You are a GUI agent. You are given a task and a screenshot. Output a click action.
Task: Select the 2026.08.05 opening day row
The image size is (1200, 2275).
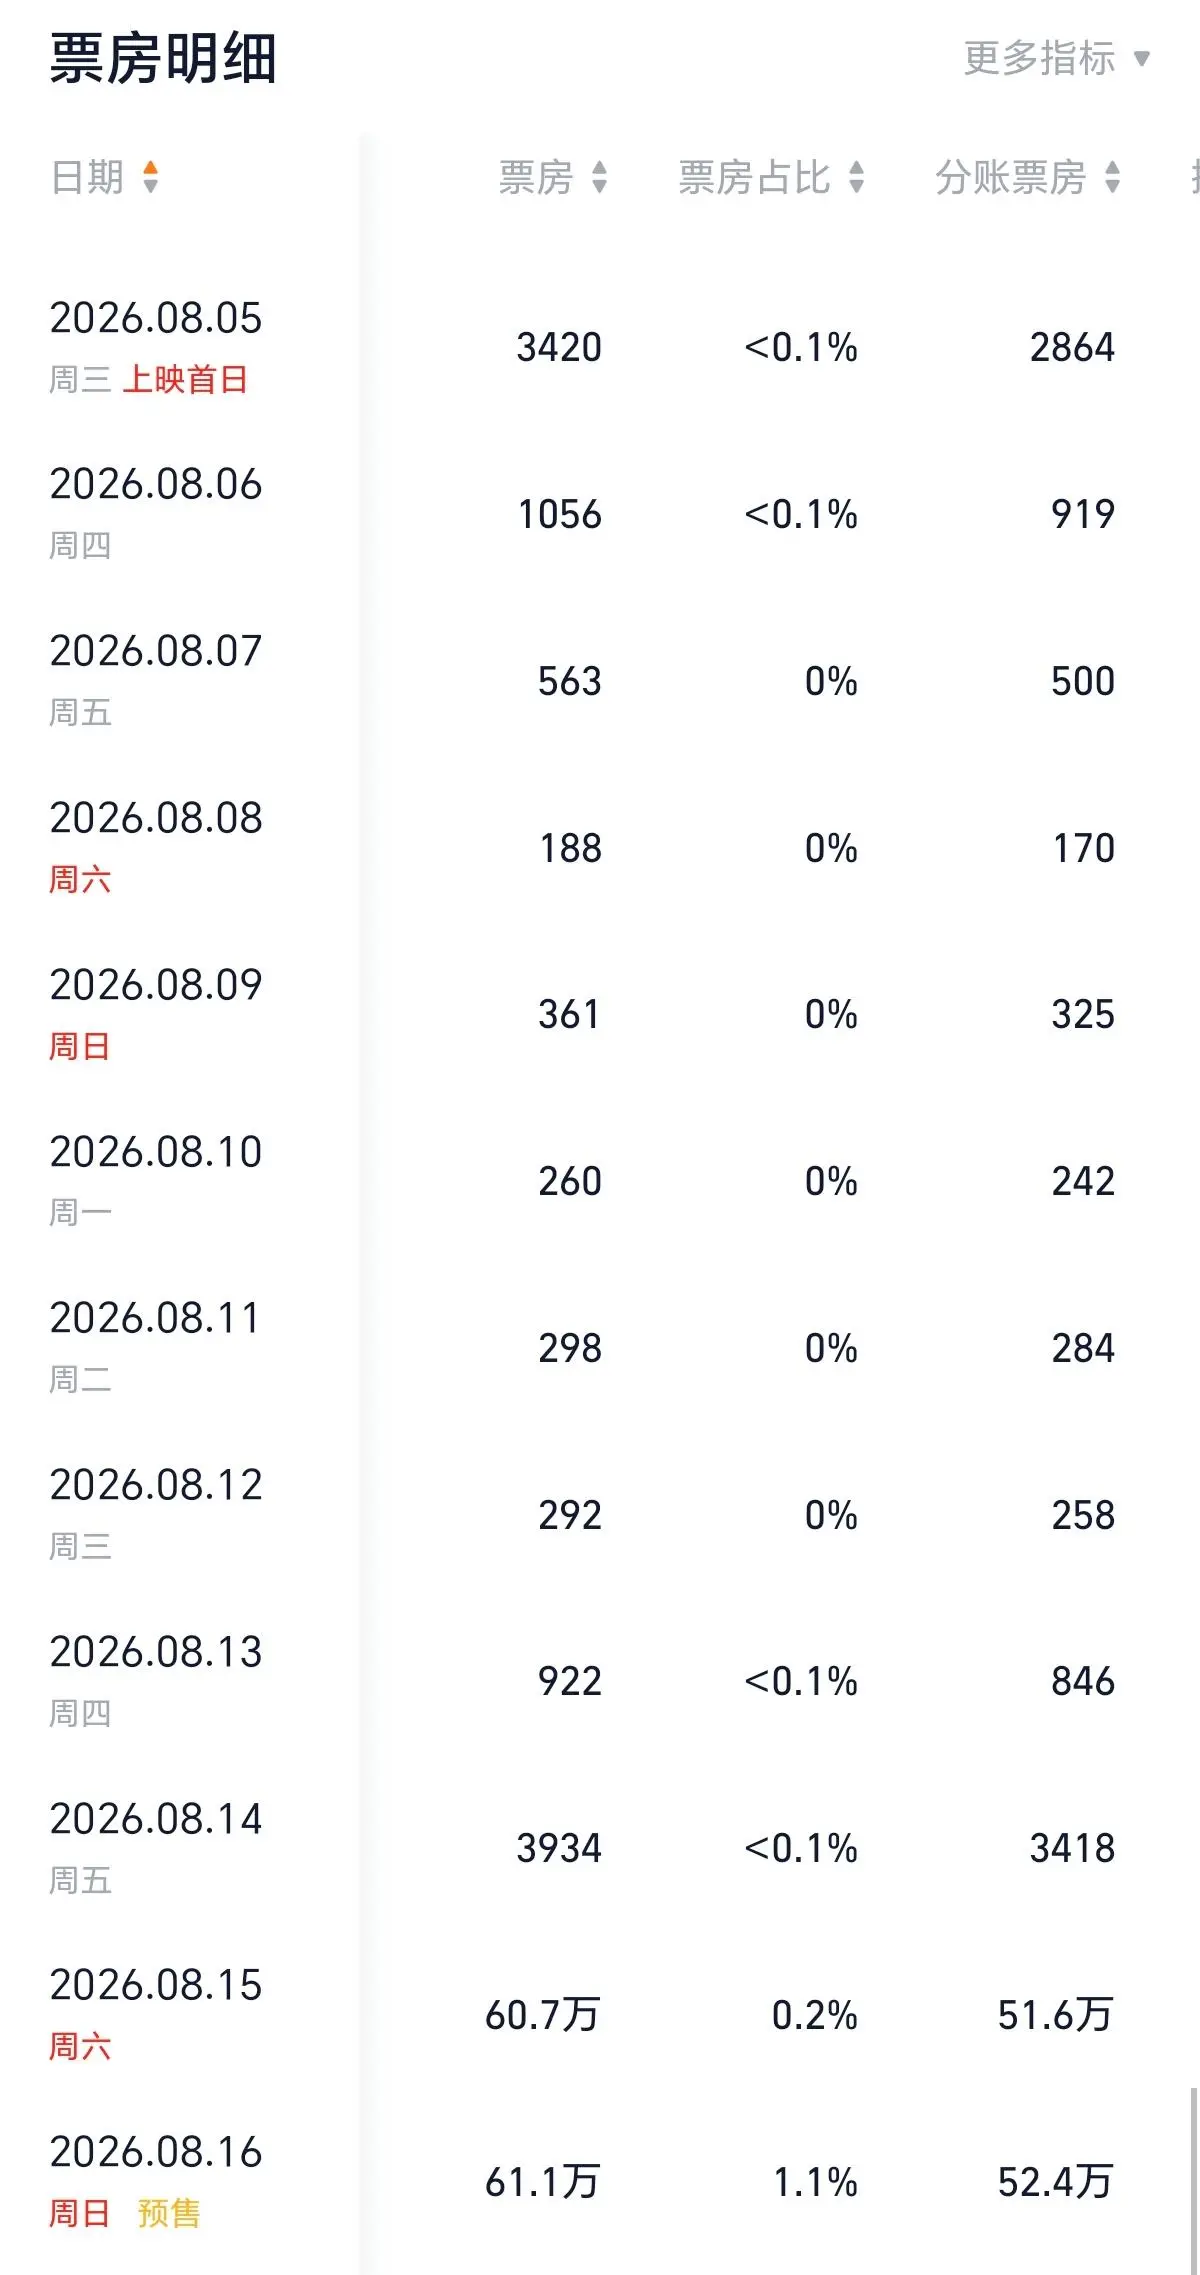(600, 346)
